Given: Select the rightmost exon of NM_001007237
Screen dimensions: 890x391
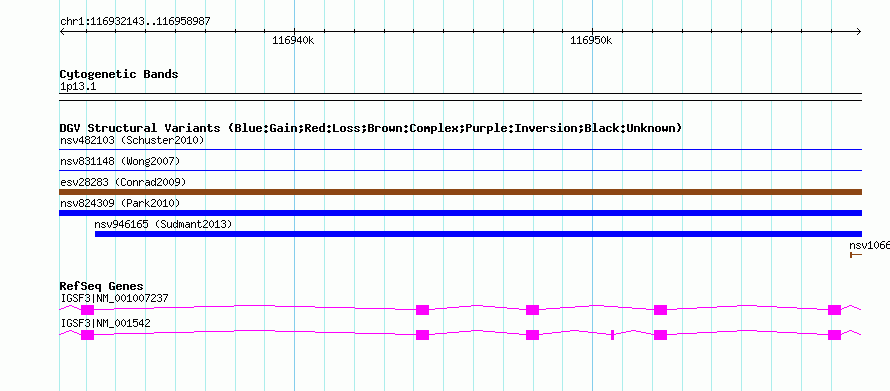Looking at the screenshot, I should tap(834, 310).
